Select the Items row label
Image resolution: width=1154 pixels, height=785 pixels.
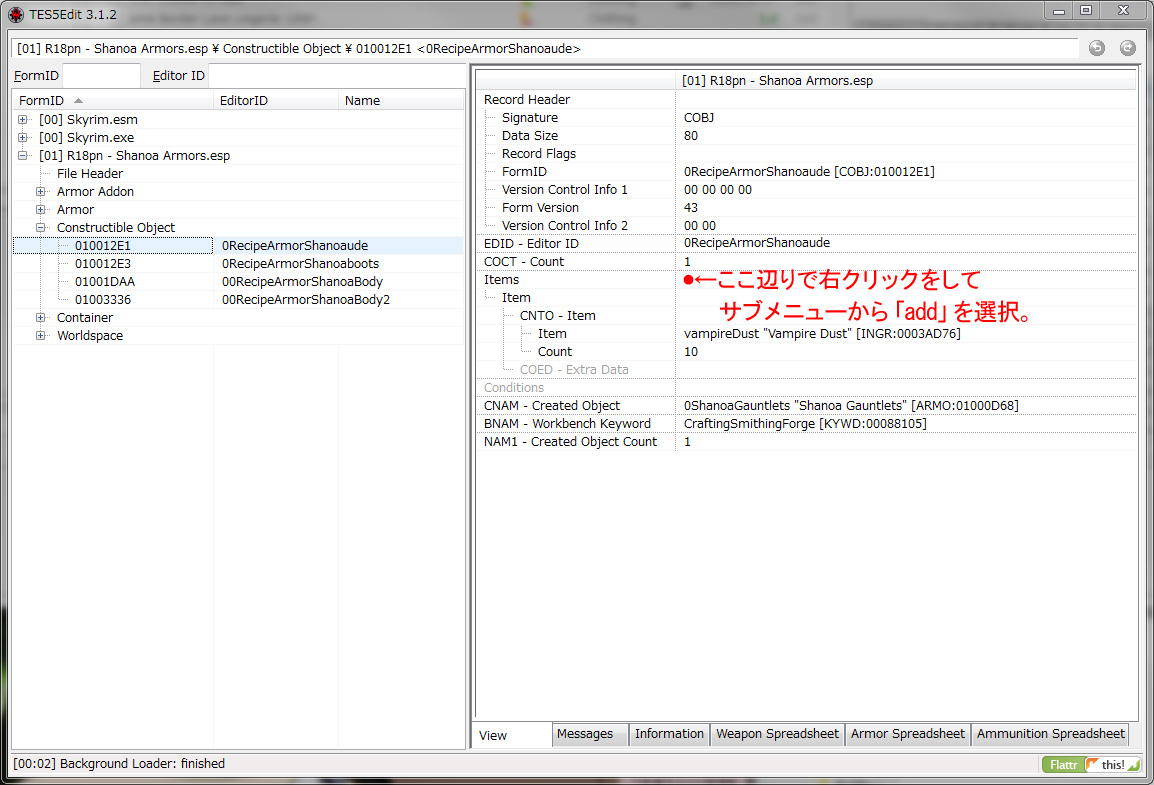[x=501, y=280]
